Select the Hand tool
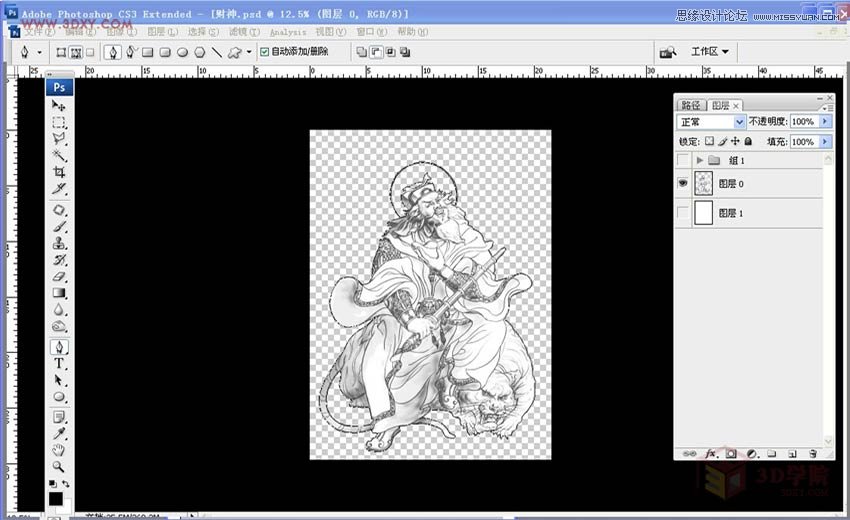 coord(59,450)
